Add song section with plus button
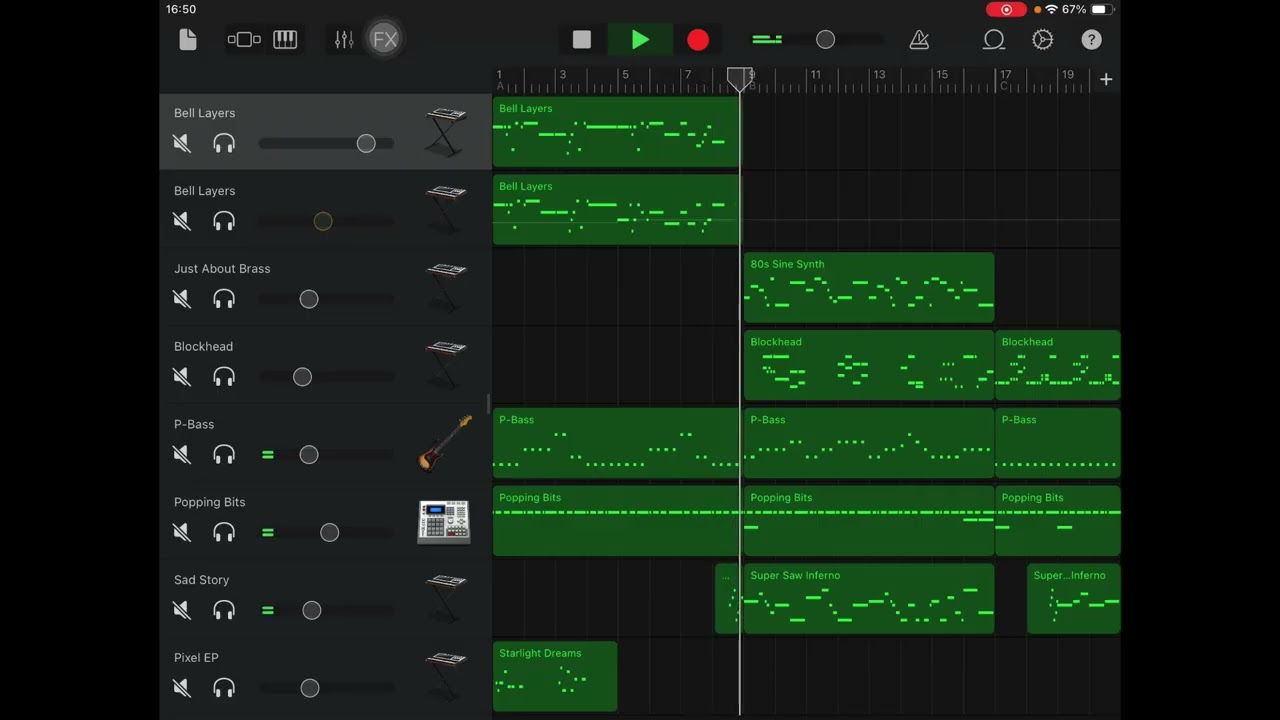The width and height of the screenshot is (1280, 720). pyautogui.click(x=1106, y=80)
